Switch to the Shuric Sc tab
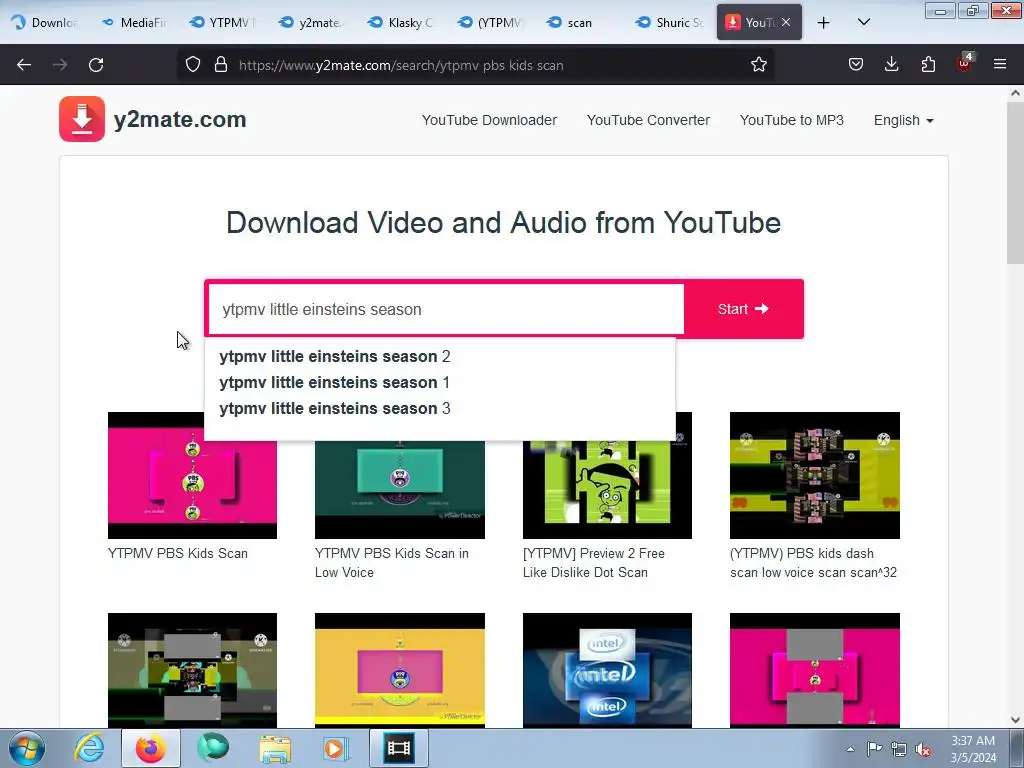Screen dimensions: 1024x768 (x=669, y=22)
